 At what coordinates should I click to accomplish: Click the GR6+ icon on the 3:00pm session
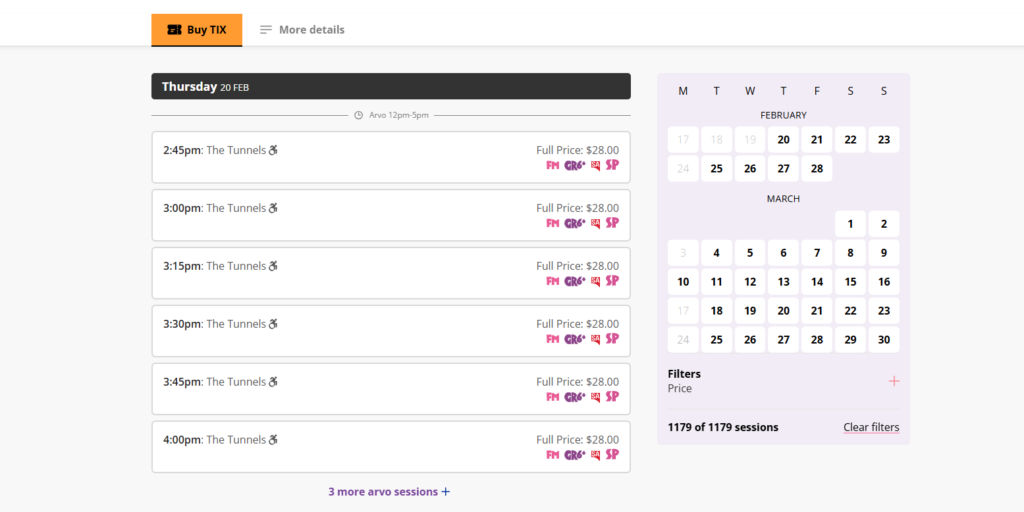pyautogui.click(x=574, y=223)
